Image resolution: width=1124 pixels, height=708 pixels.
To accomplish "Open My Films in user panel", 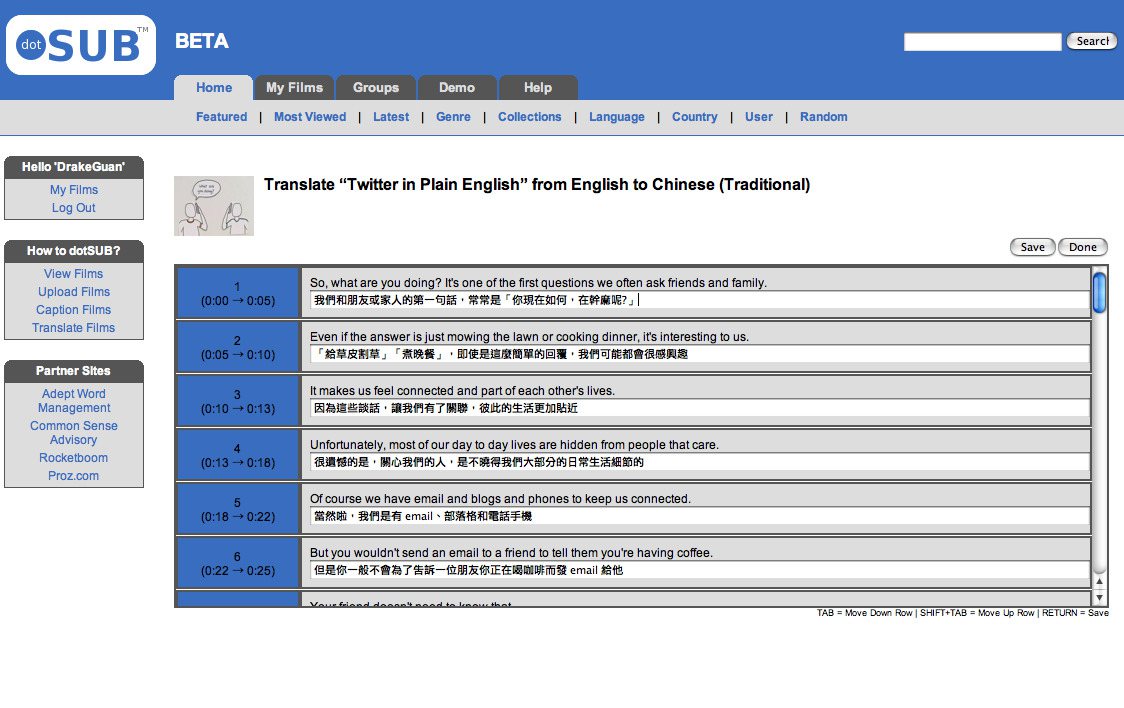I will click(74, 190).
